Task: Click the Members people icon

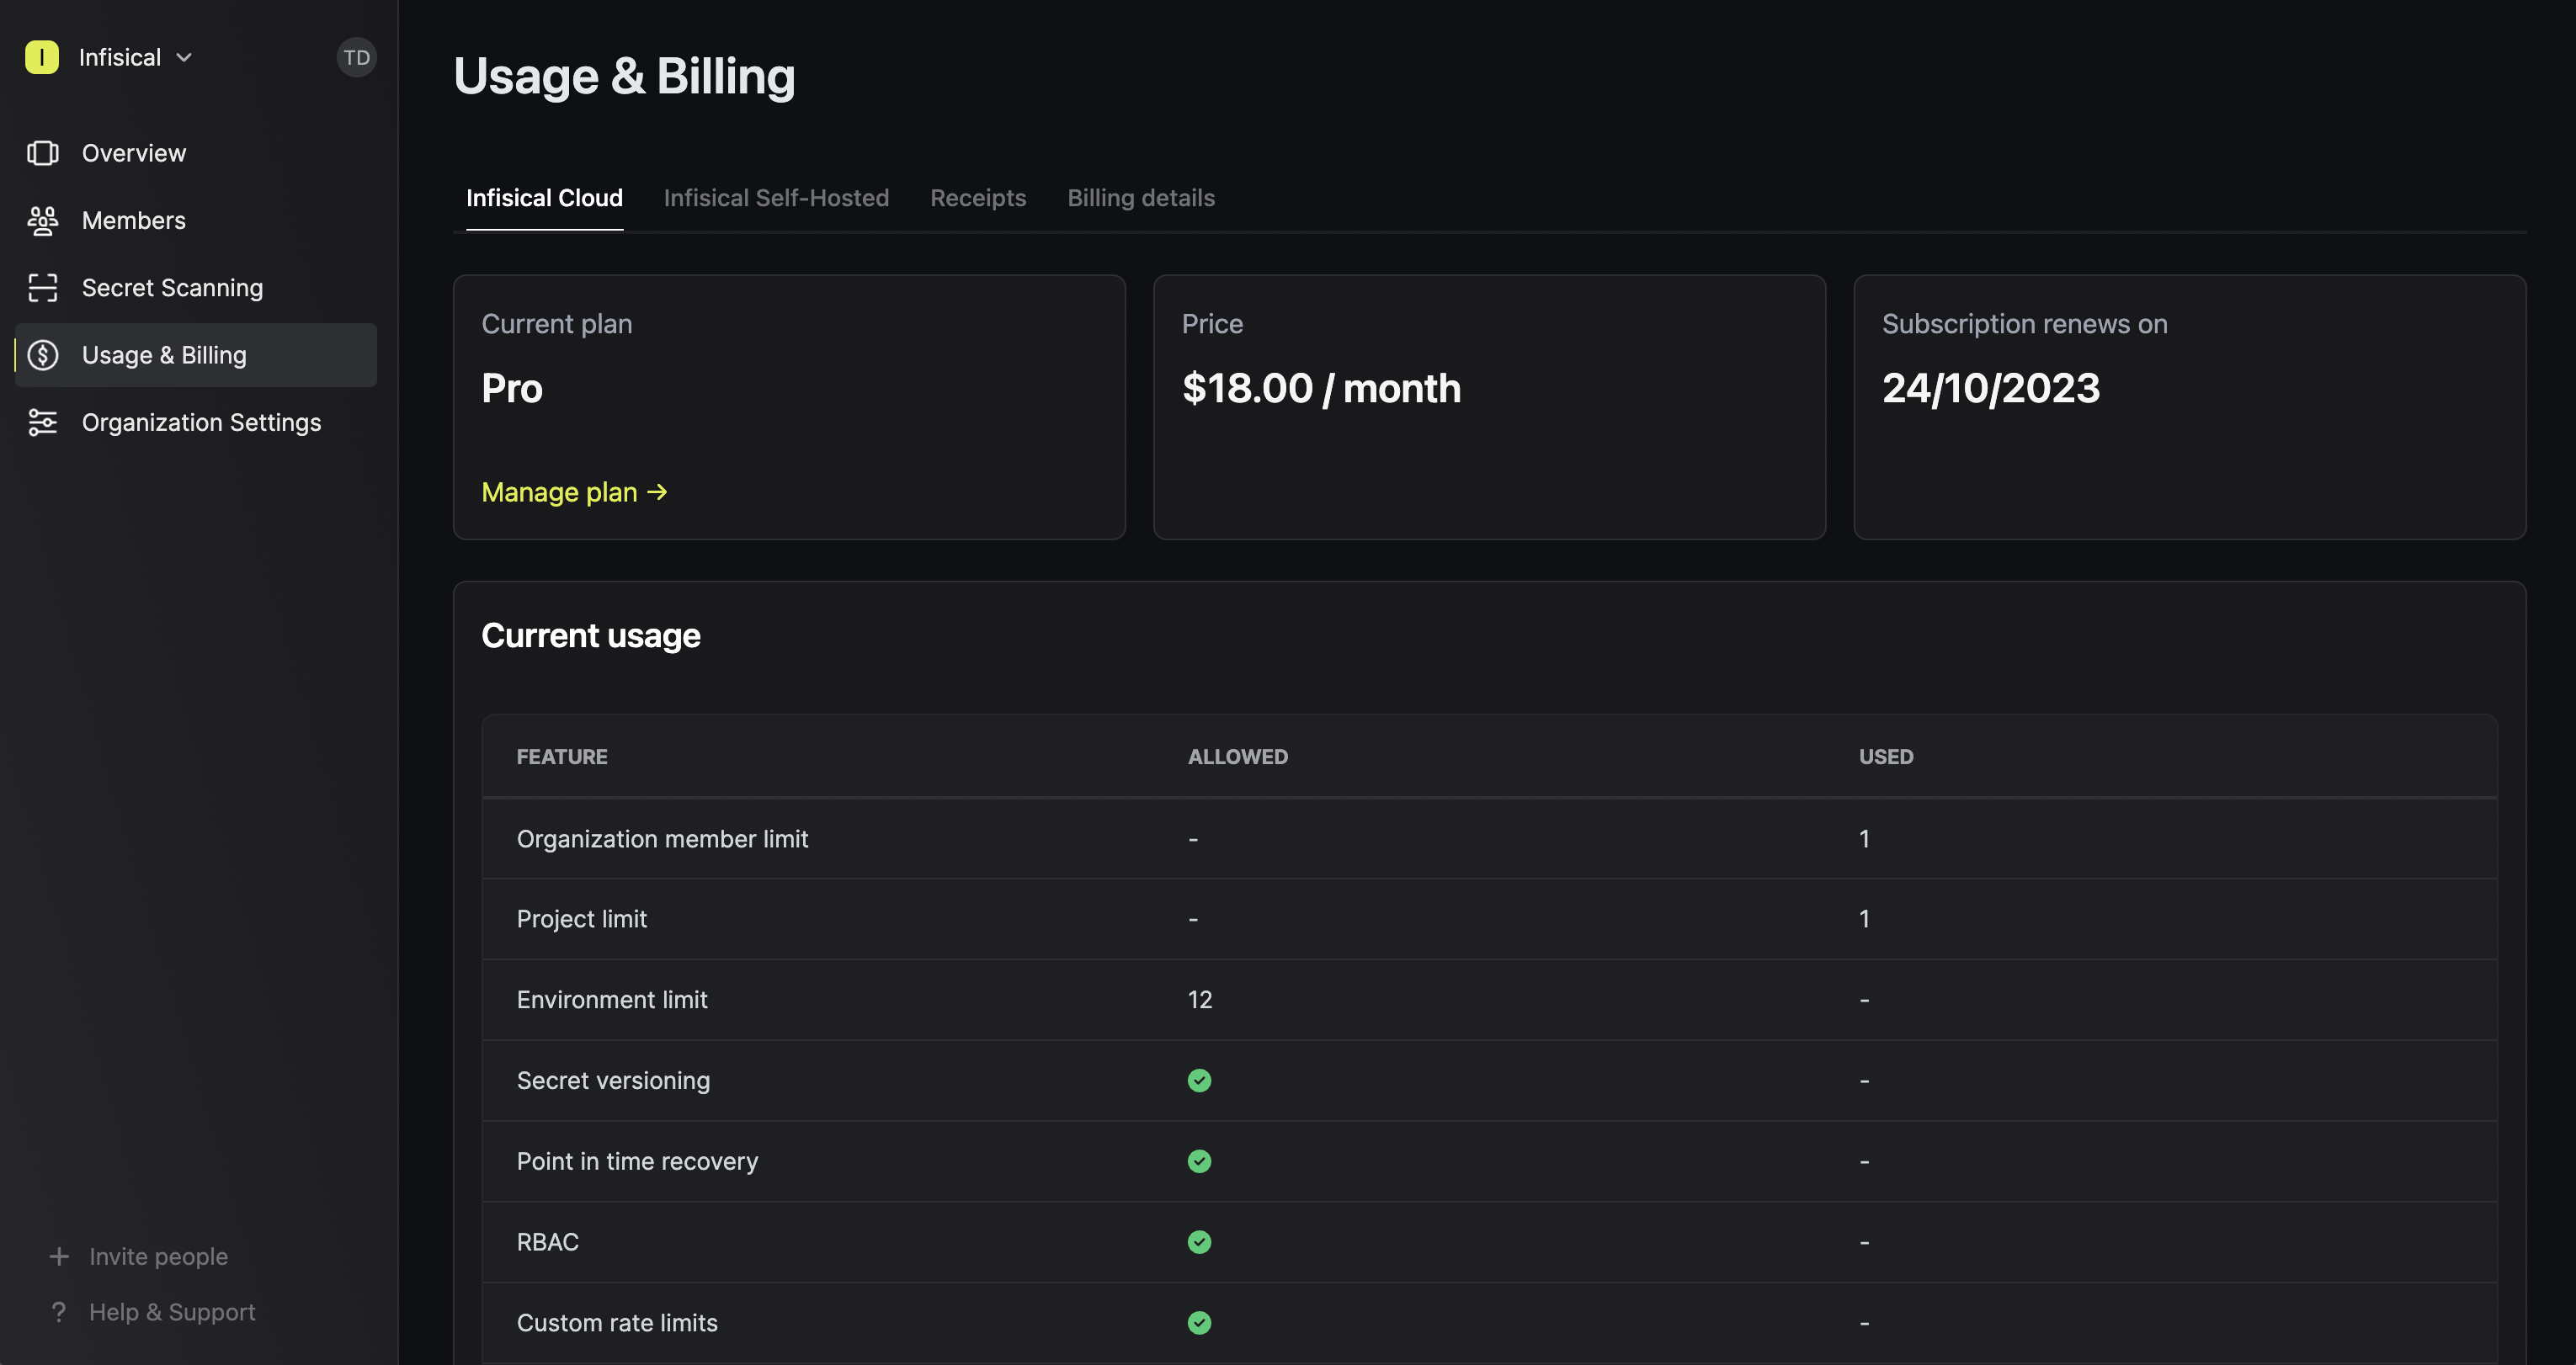Action: coord(43,220)
